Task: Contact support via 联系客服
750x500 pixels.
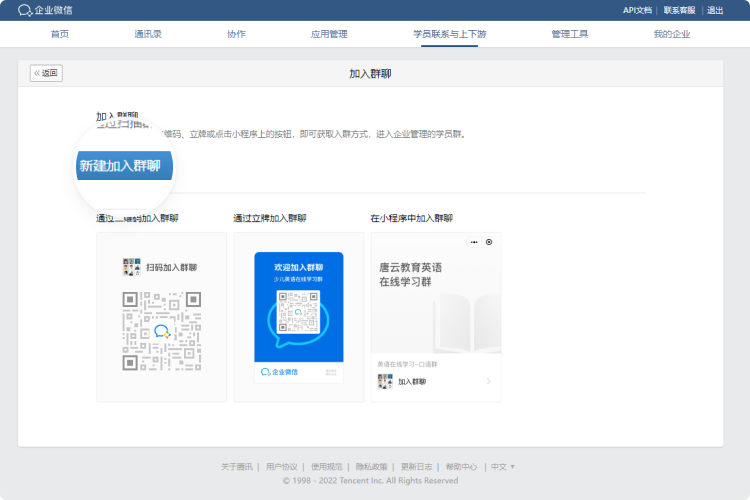Action: [x=679, y=10]
